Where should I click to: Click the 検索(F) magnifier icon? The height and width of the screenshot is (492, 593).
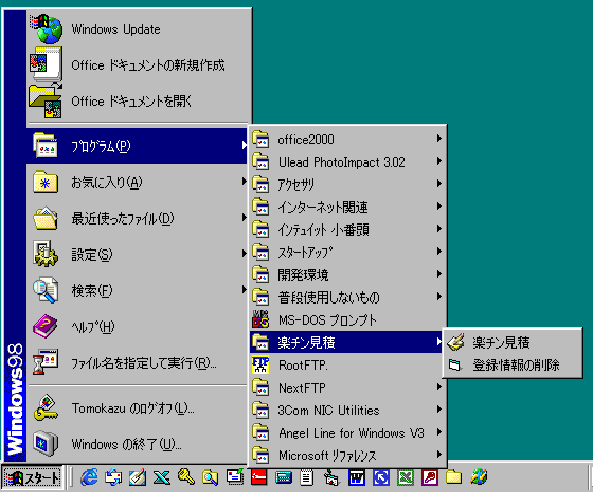click(45, 290)
